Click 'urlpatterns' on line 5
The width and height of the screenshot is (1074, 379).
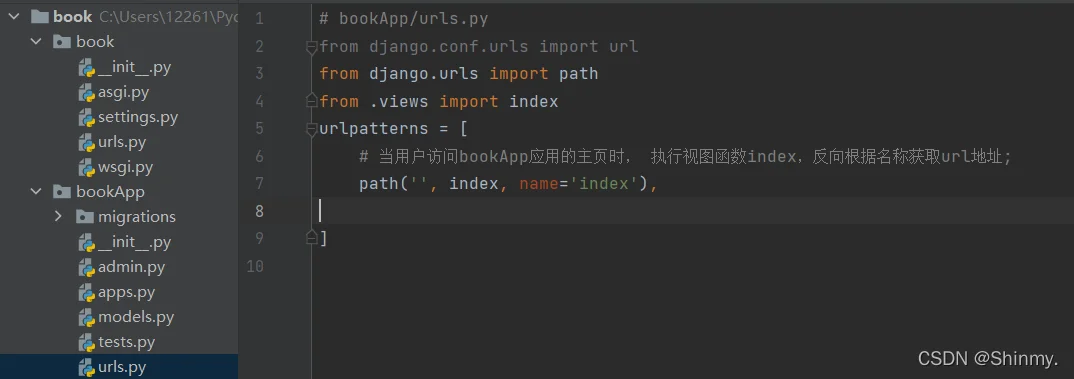click(x=374, y=129)
